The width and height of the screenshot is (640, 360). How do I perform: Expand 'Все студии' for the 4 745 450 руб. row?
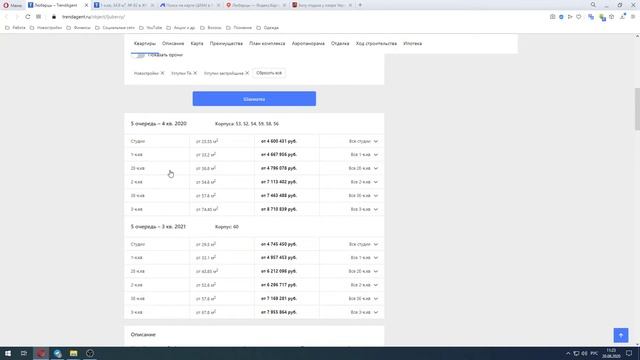[x=363, y=244]
